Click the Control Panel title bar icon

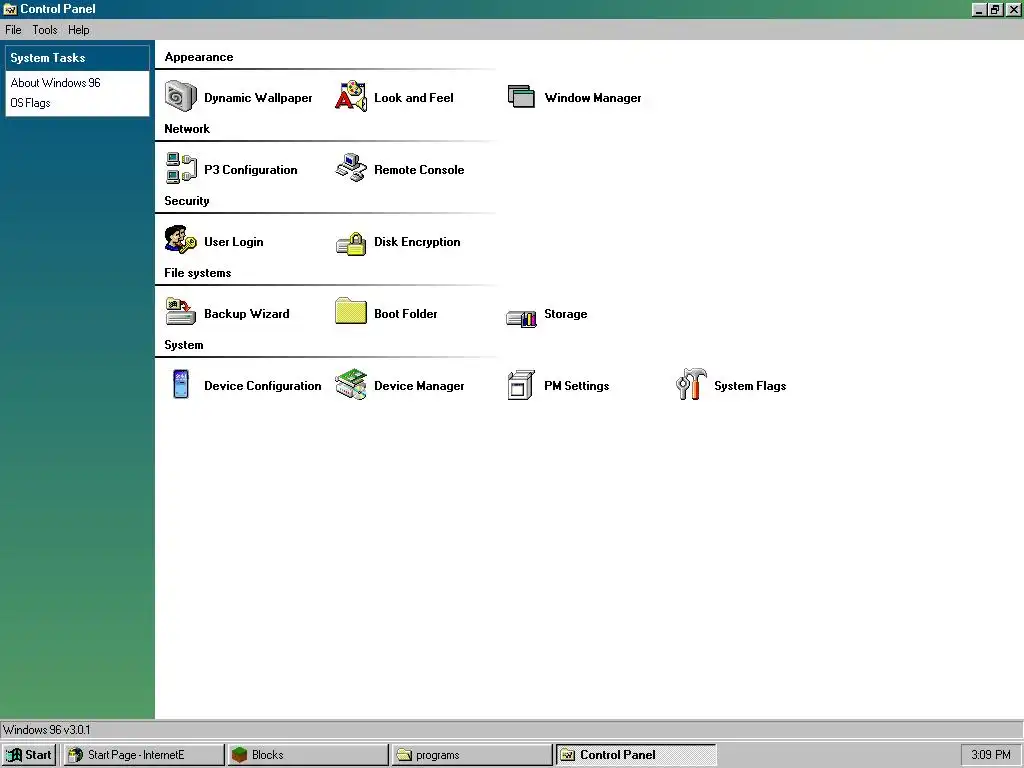click(10, 9)
